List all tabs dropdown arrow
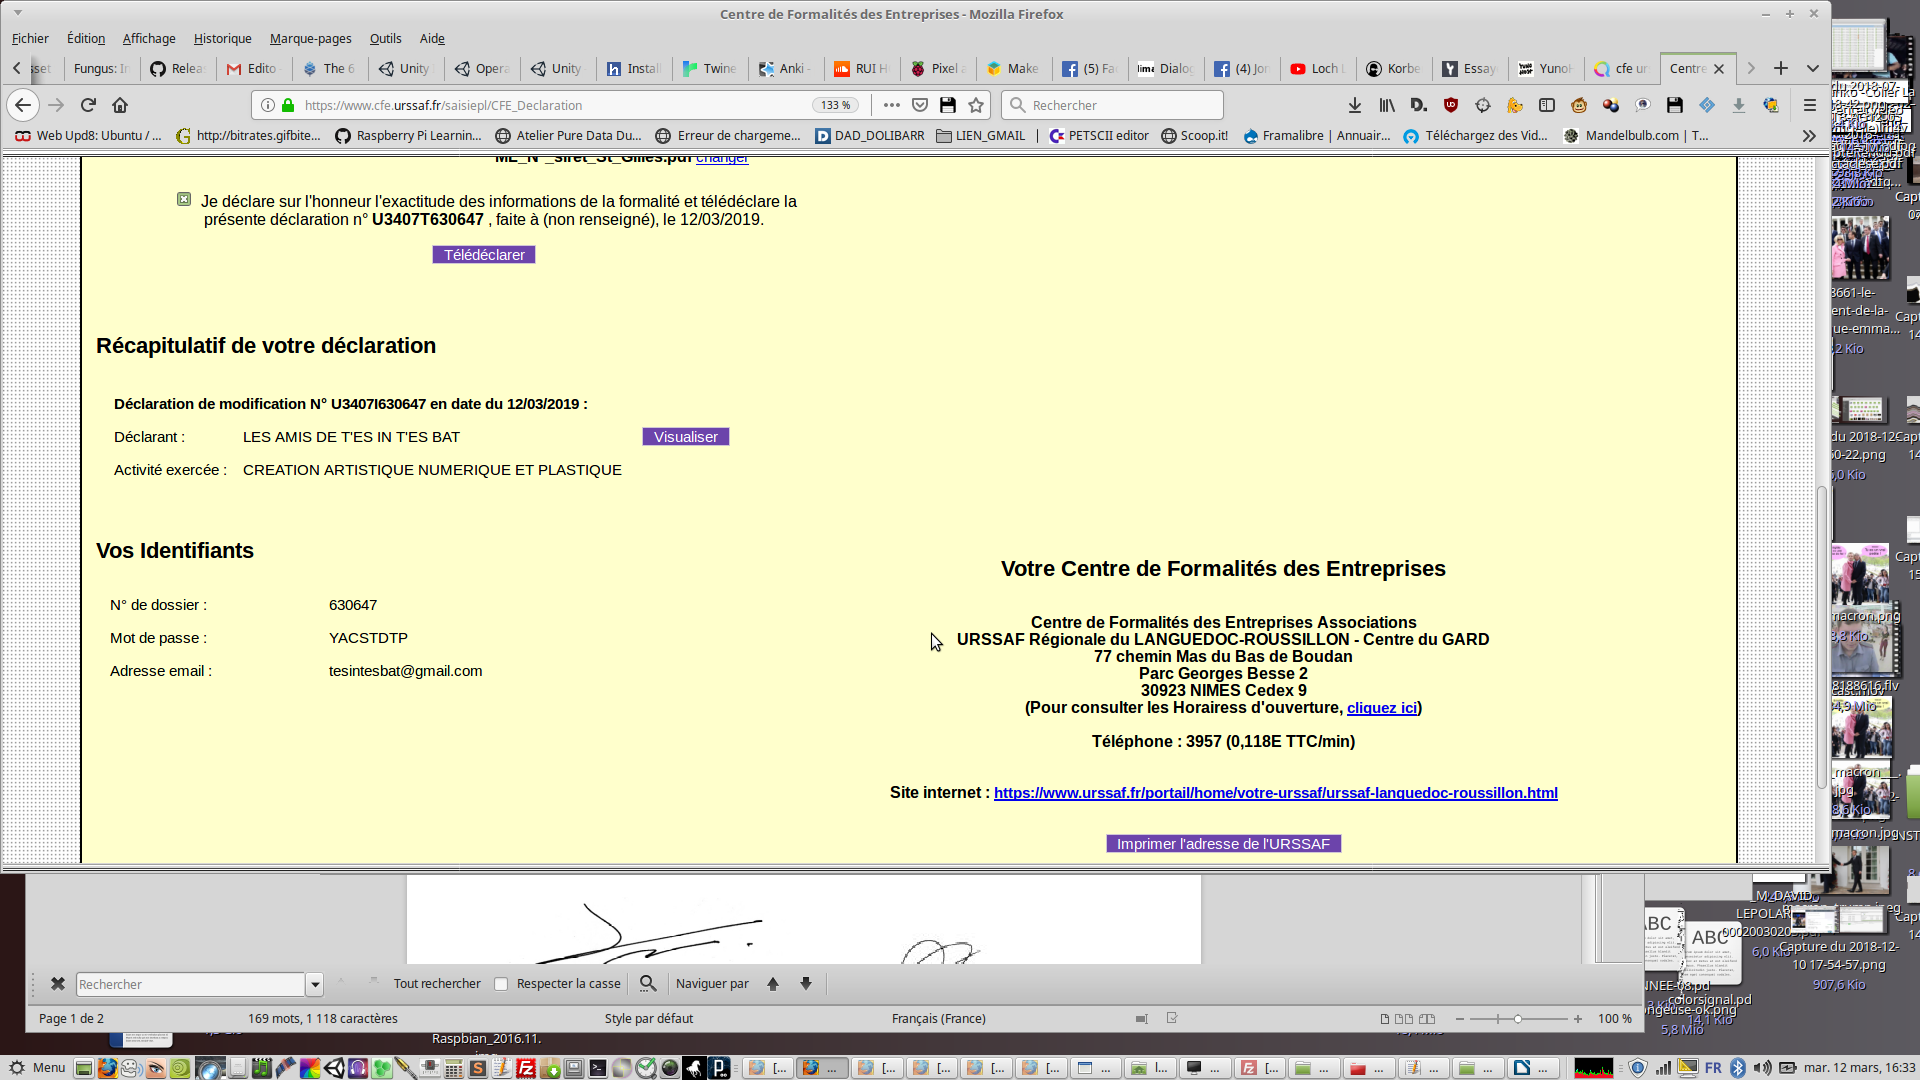1920x1080 pixels. (x=1812, y=68)
